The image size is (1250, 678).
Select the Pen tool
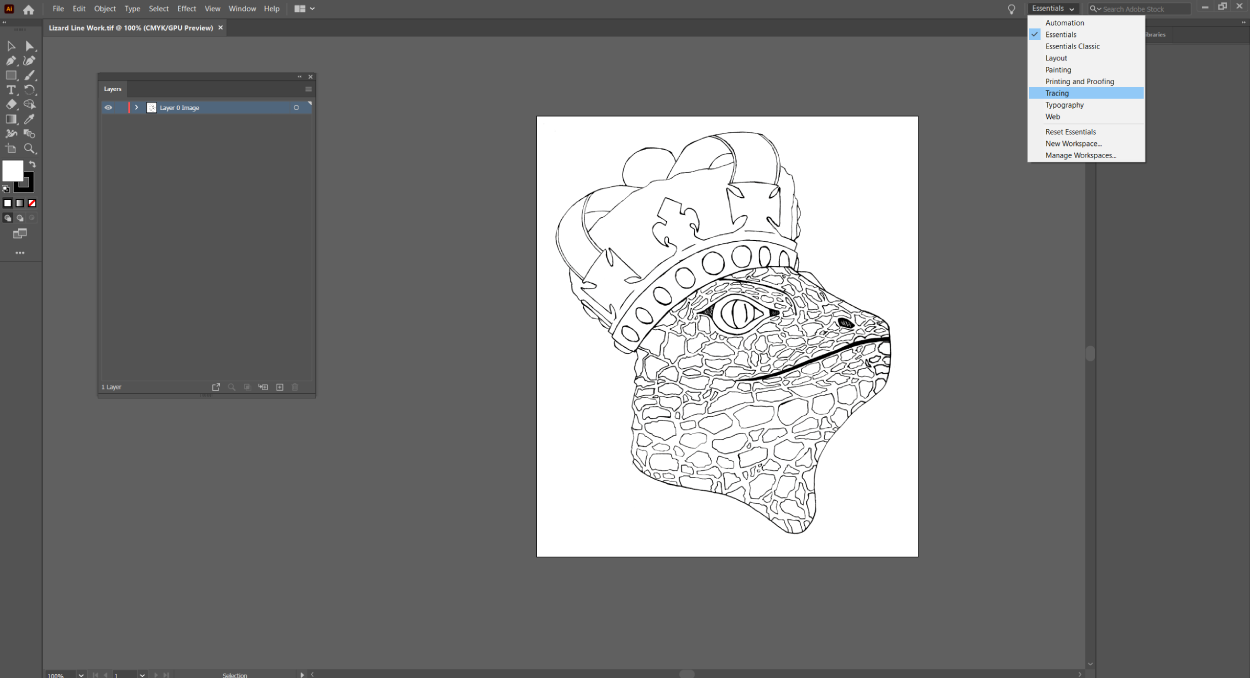(x=11, y=61)
